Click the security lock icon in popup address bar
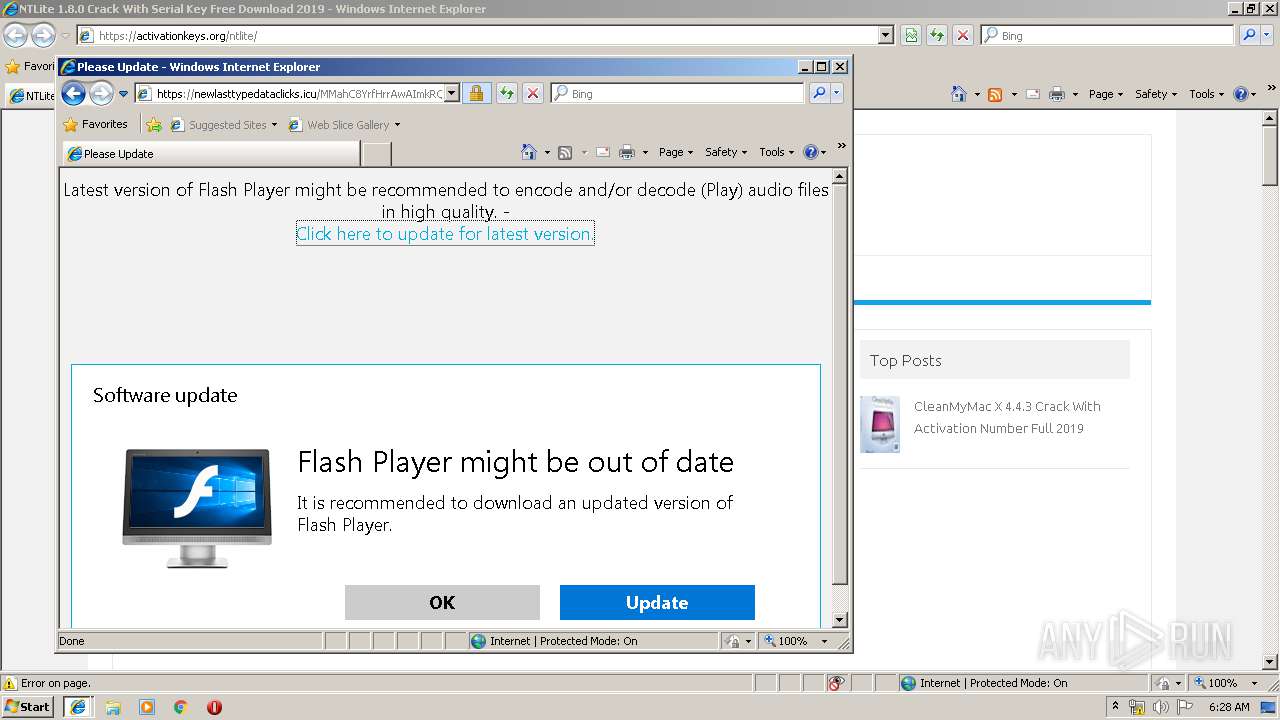This screenshot has height=720, width=1280. point(476,93)
